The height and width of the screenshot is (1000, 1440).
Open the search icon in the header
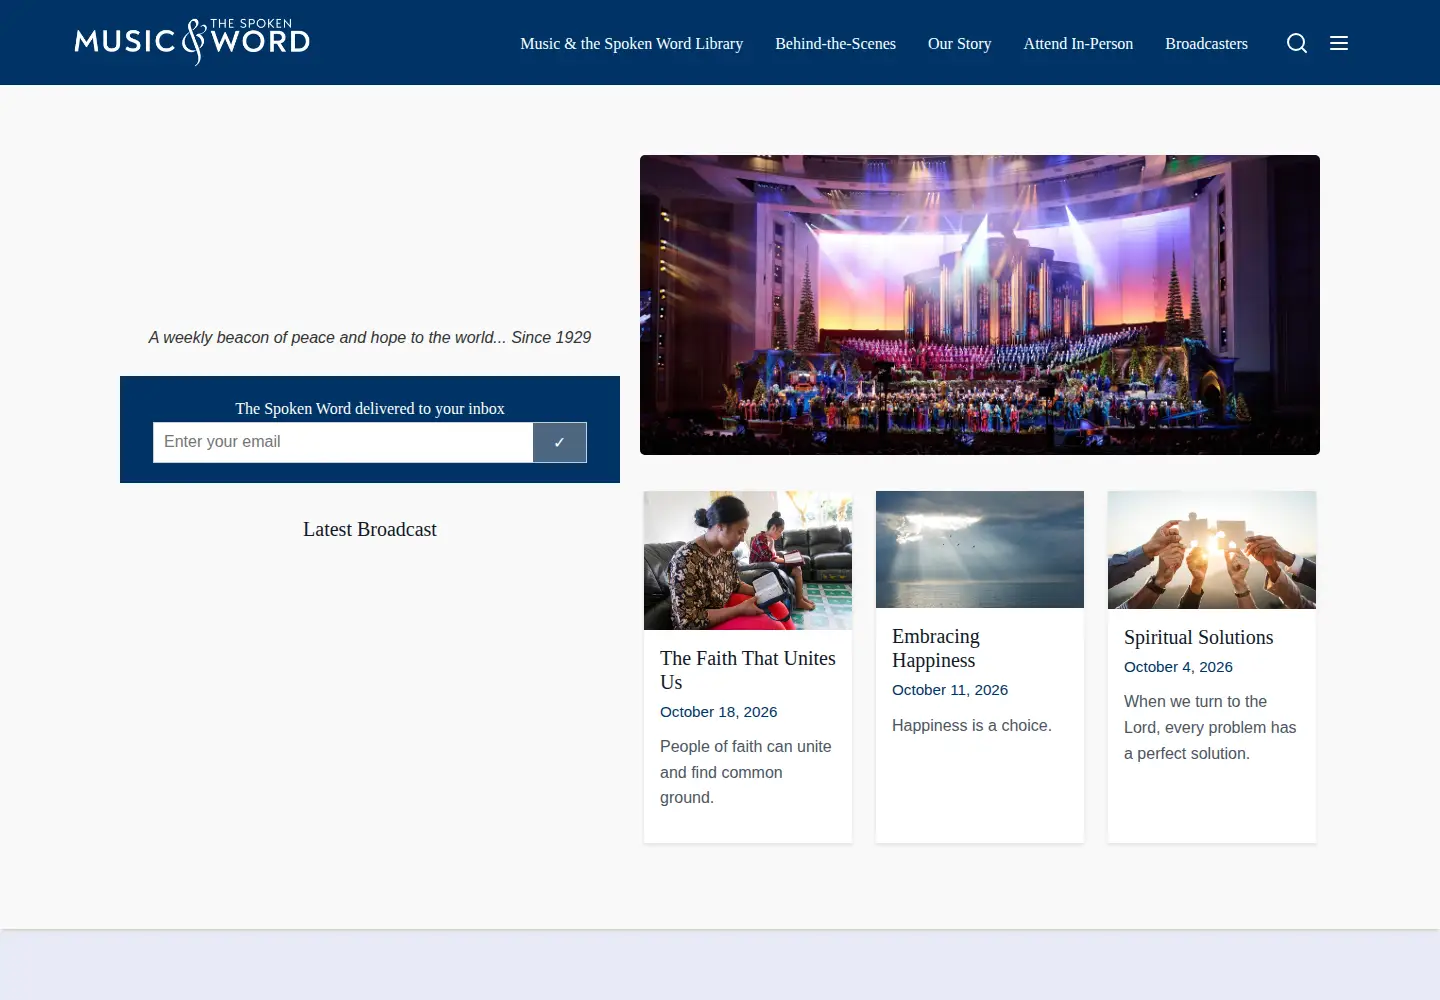[1297, 43]
